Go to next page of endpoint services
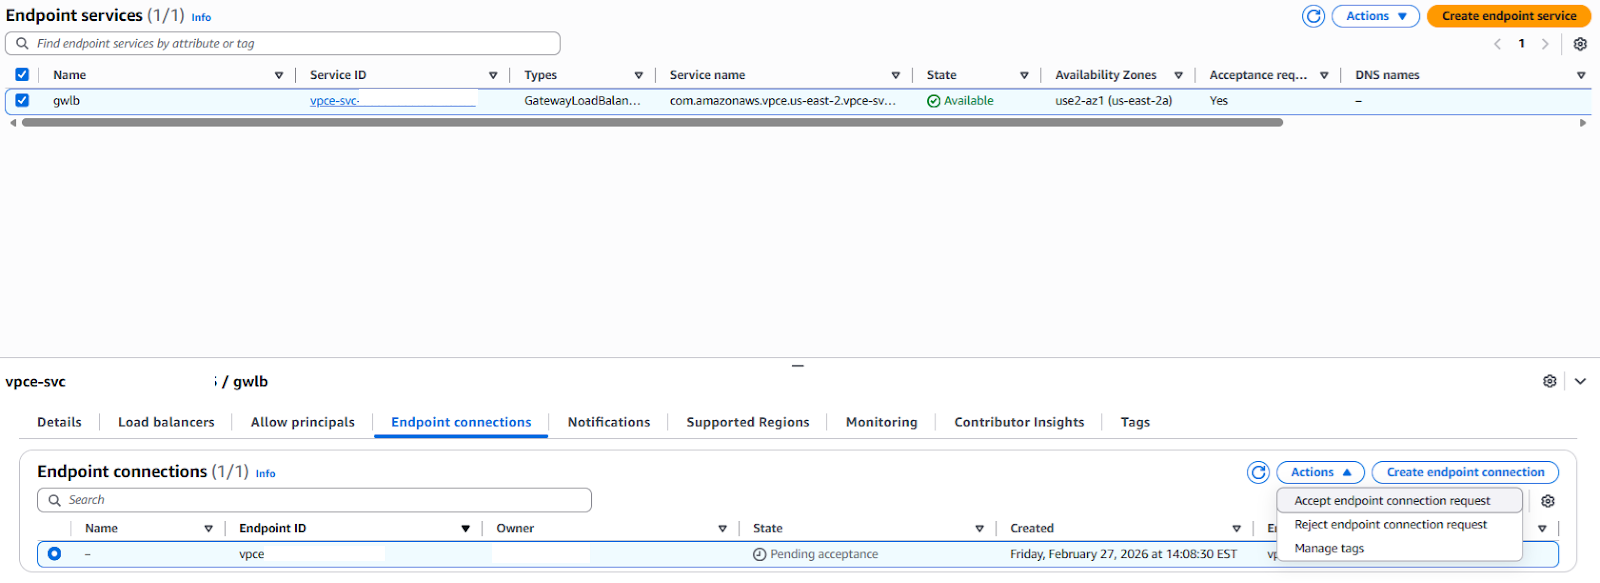 [x=1545, y=44]
